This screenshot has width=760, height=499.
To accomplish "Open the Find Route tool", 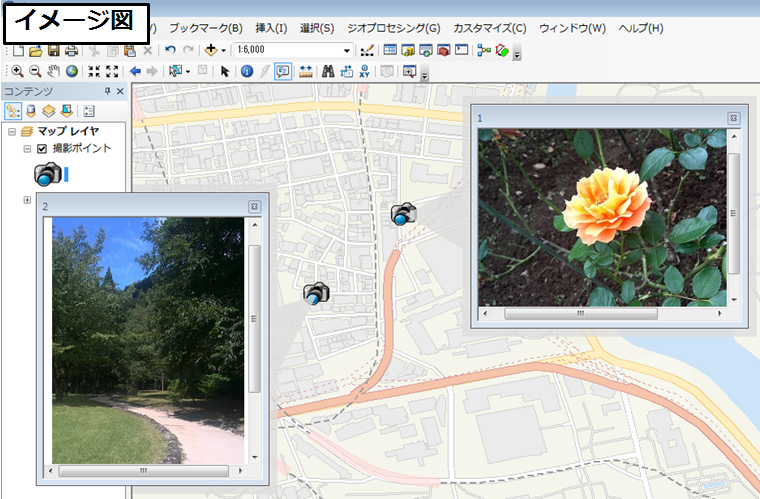I will [x=346, y=72].
